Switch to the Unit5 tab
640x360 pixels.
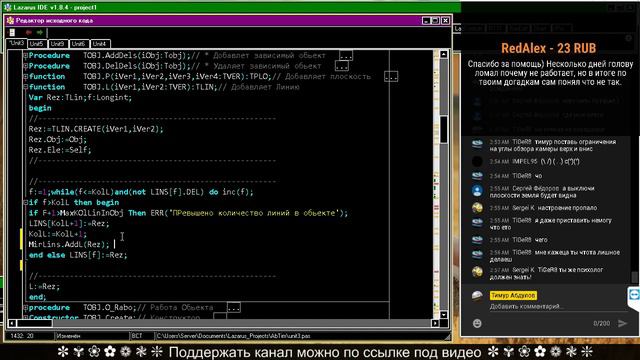[x=37, y=44]
